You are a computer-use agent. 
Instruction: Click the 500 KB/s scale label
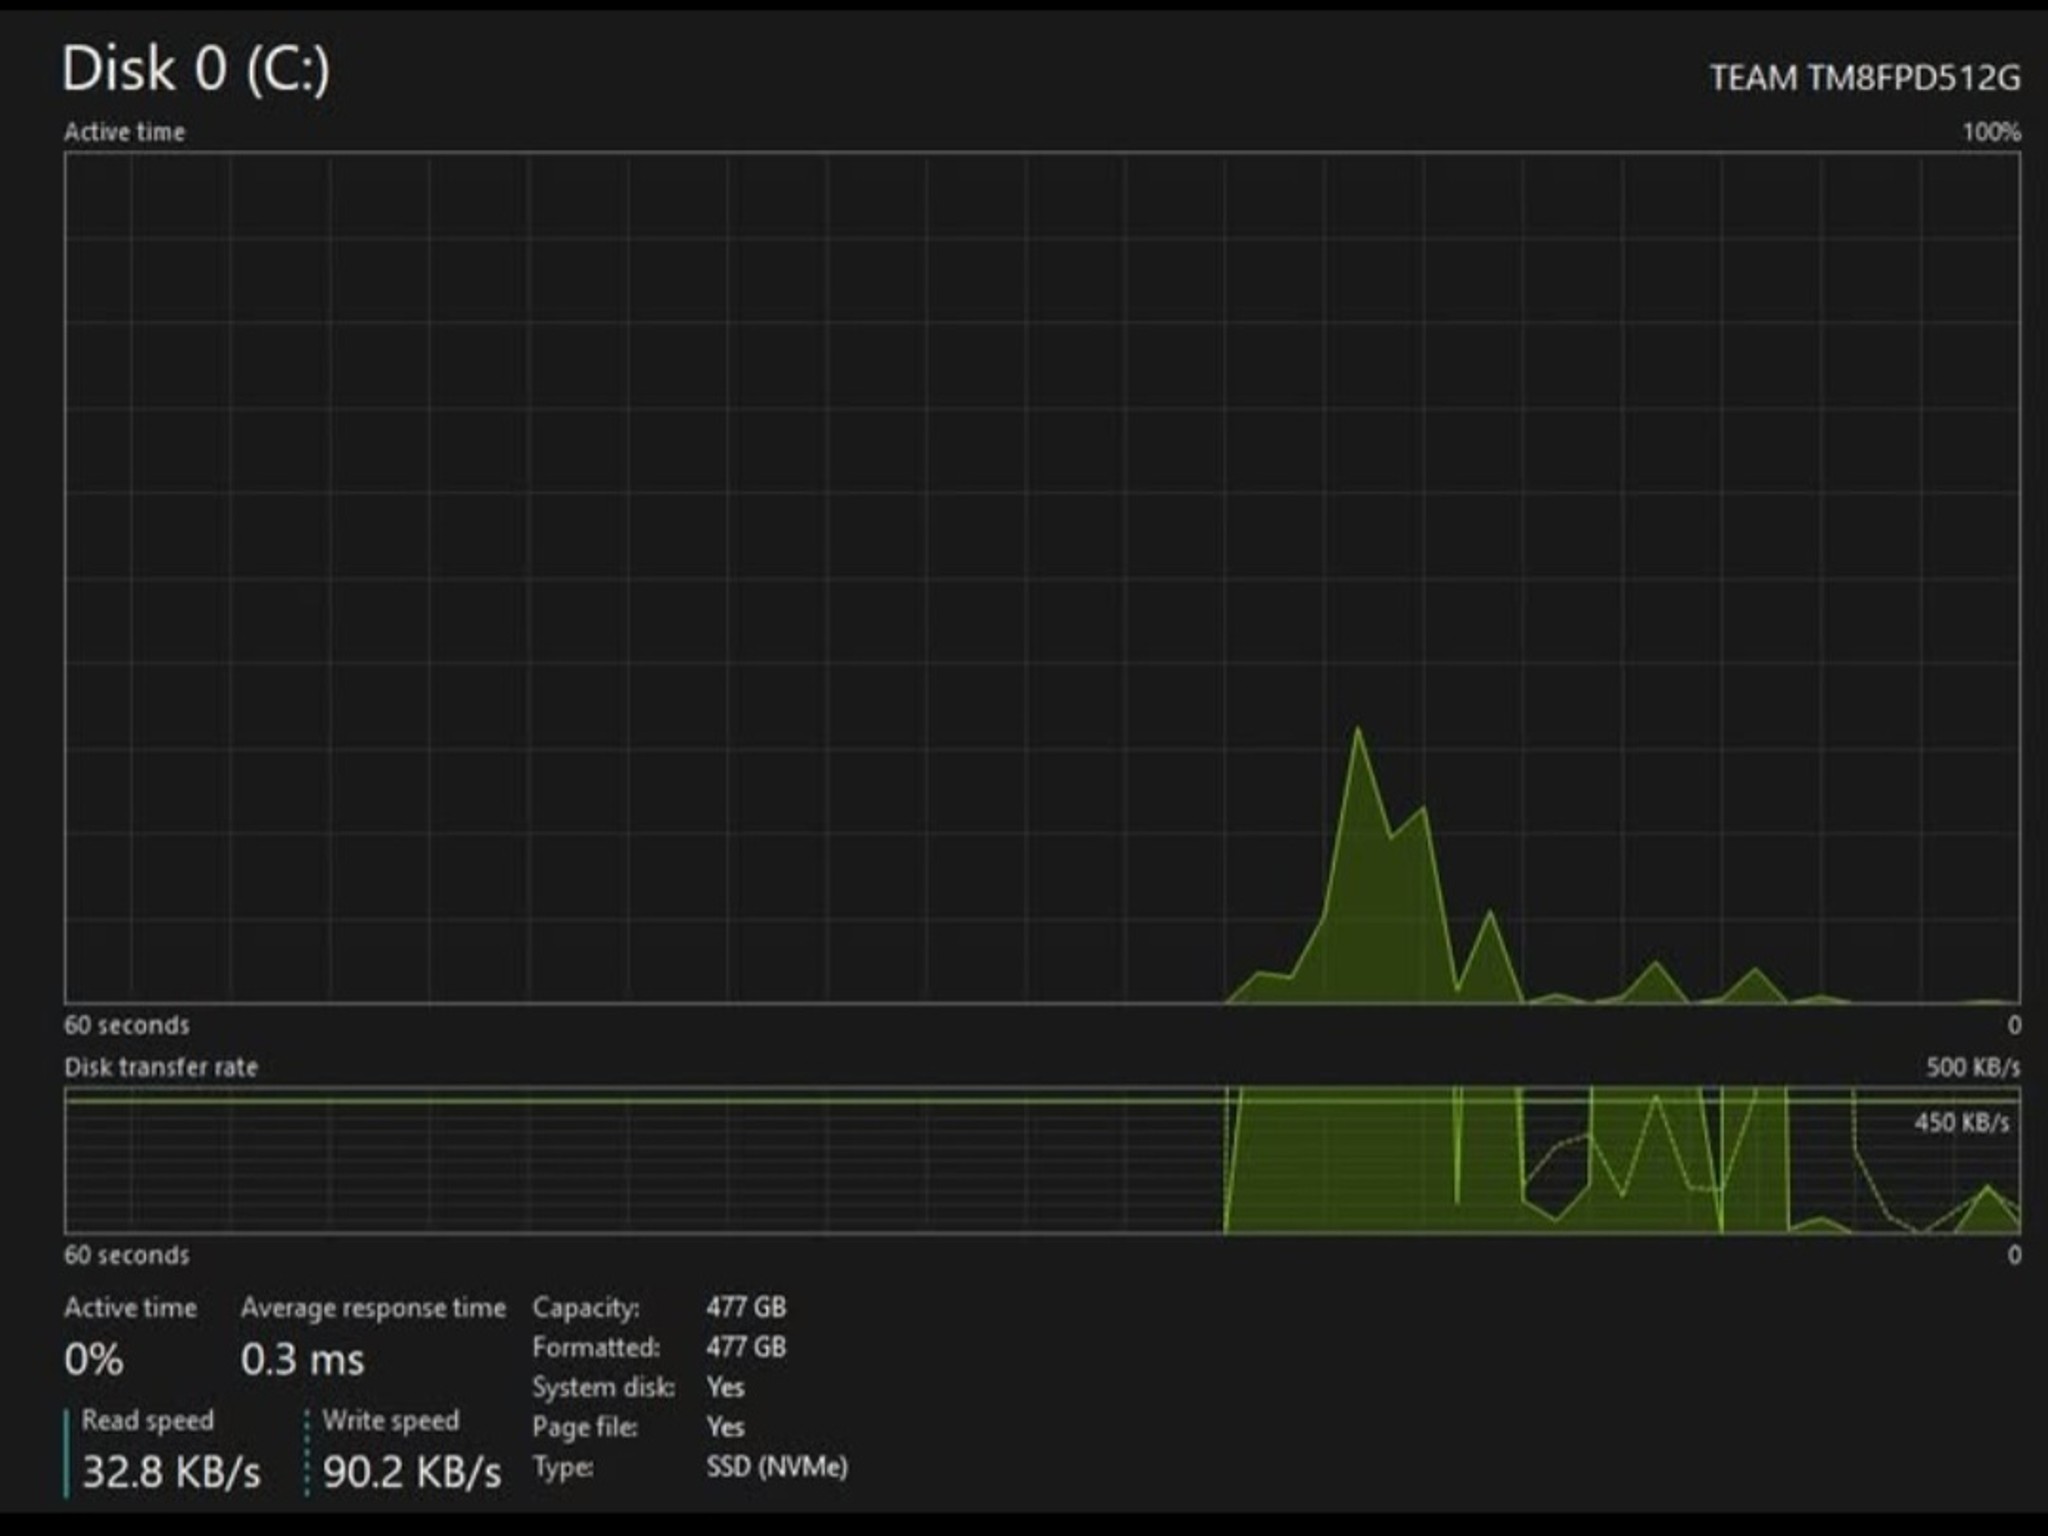(x=1973, y=1067)
